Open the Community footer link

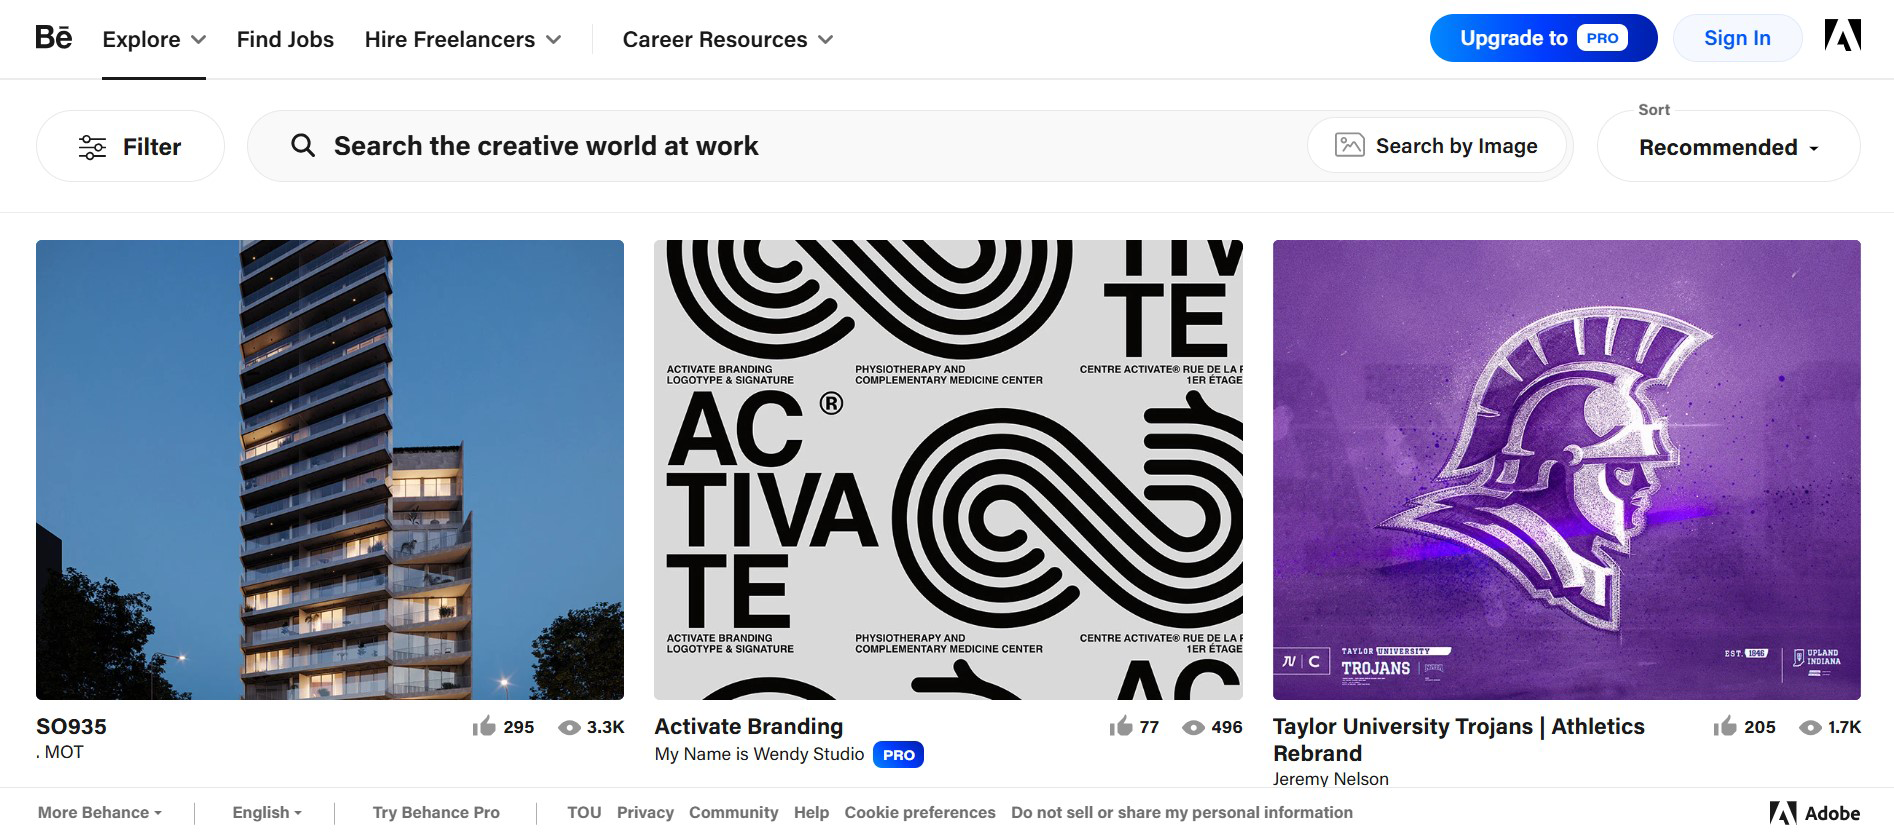coord(733,812)
